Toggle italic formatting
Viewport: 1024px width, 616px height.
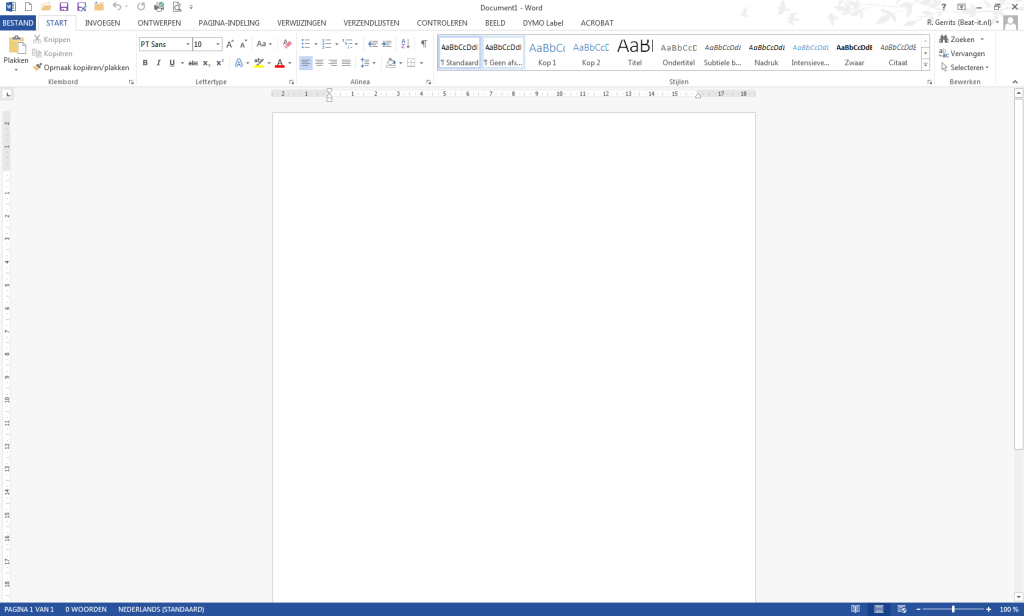click(158, 63)
